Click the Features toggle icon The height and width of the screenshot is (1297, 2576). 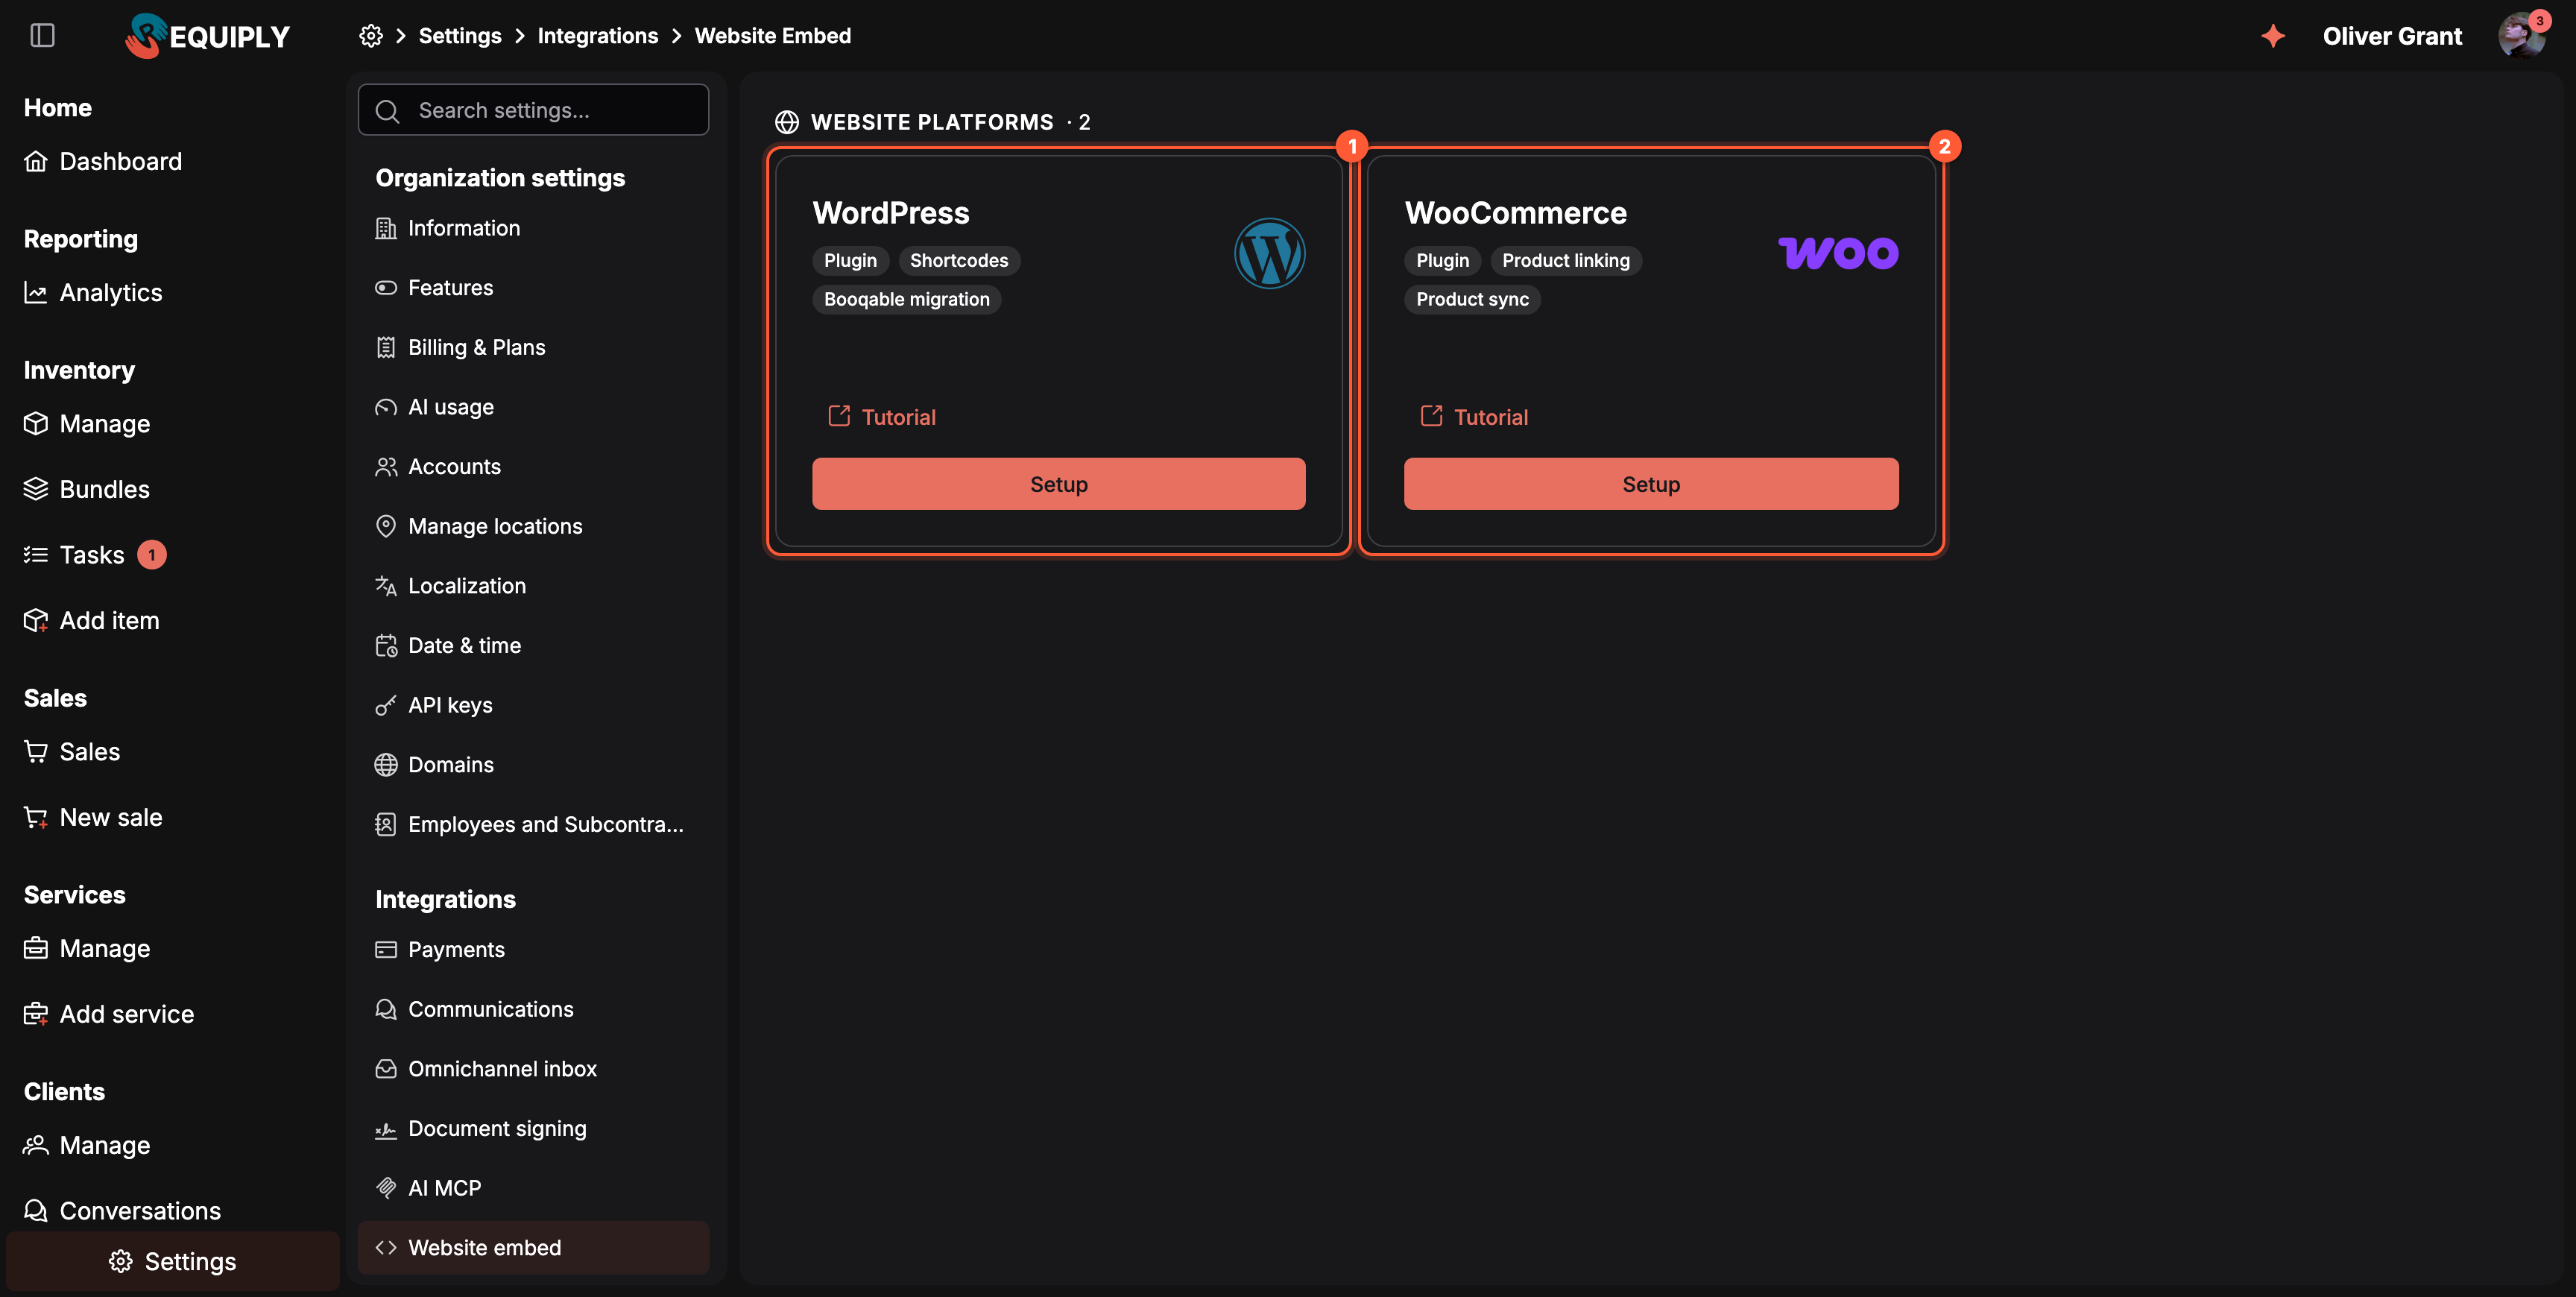click(386, 288)
